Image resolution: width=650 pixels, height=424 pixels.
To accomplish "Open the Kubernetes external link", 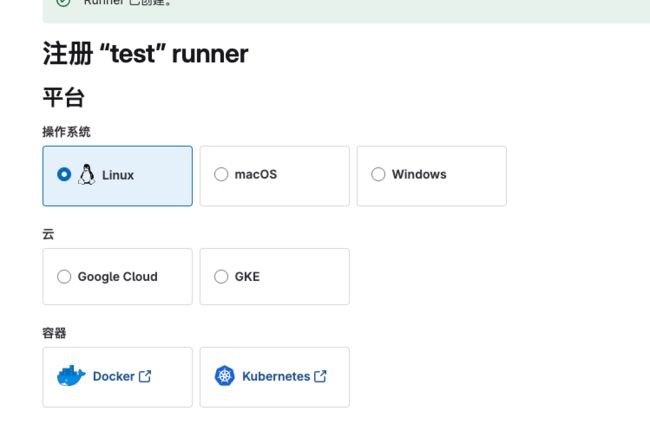I will click(x=284, y=376).
